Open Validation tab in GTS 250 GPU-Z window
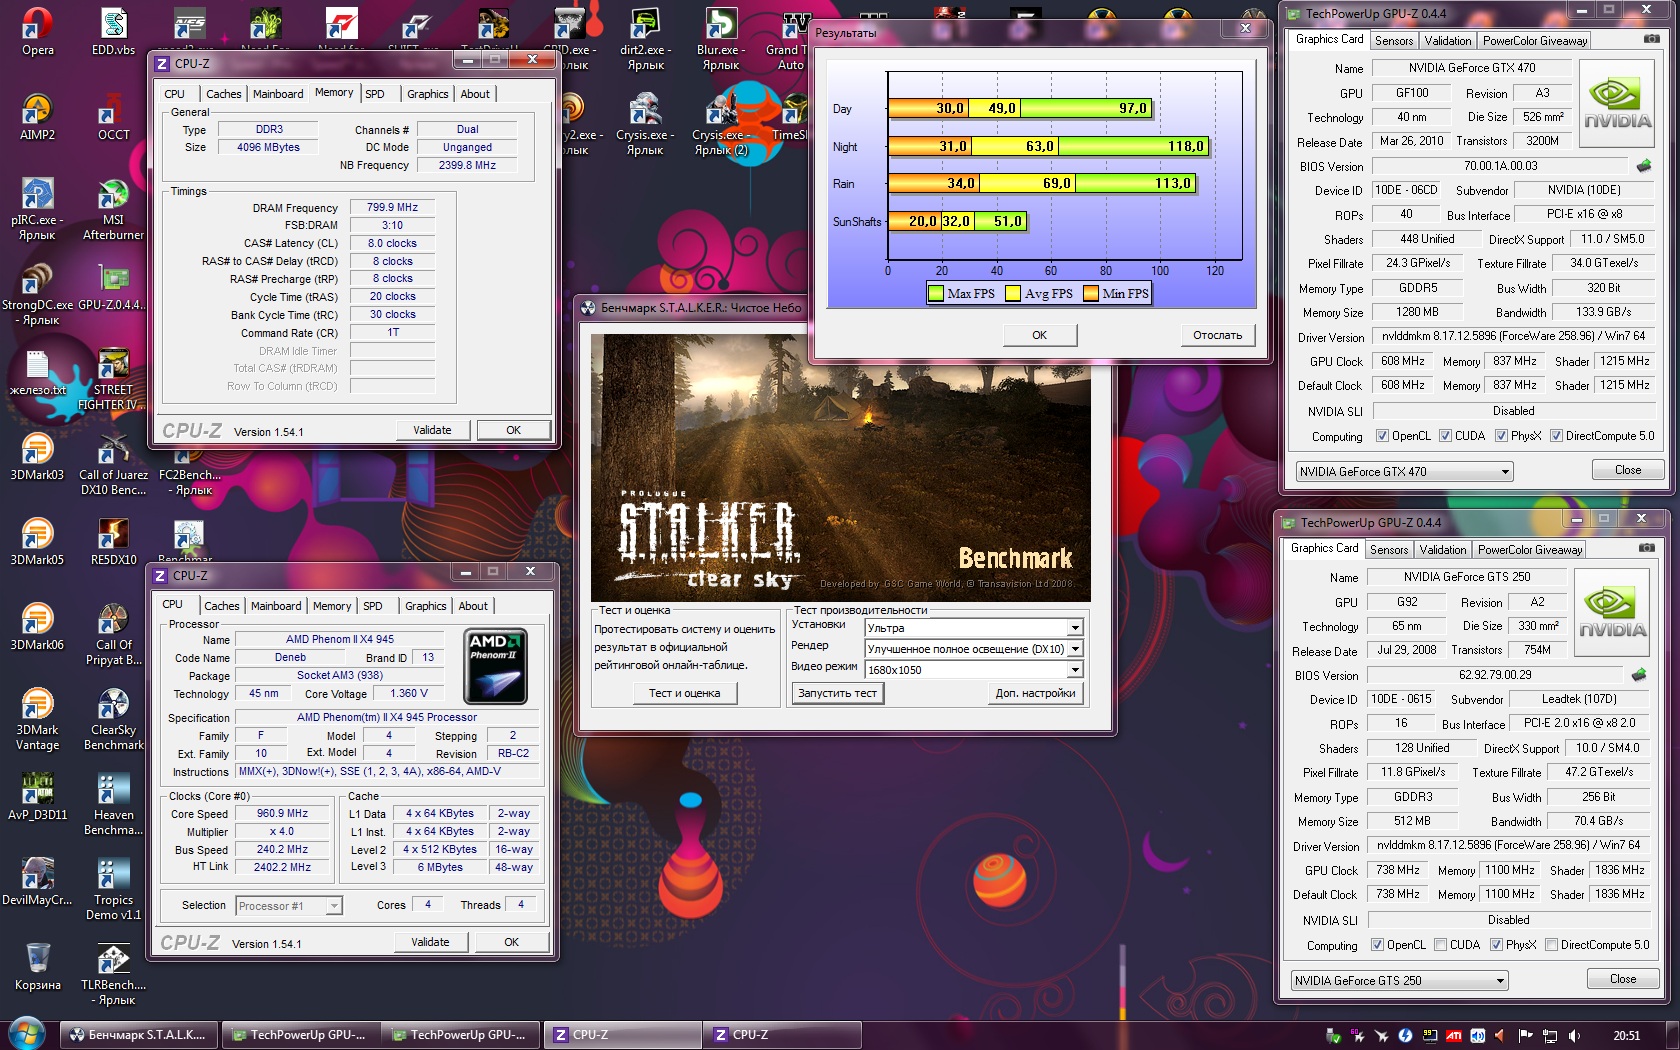1680x1050 pixels. 1443,550
